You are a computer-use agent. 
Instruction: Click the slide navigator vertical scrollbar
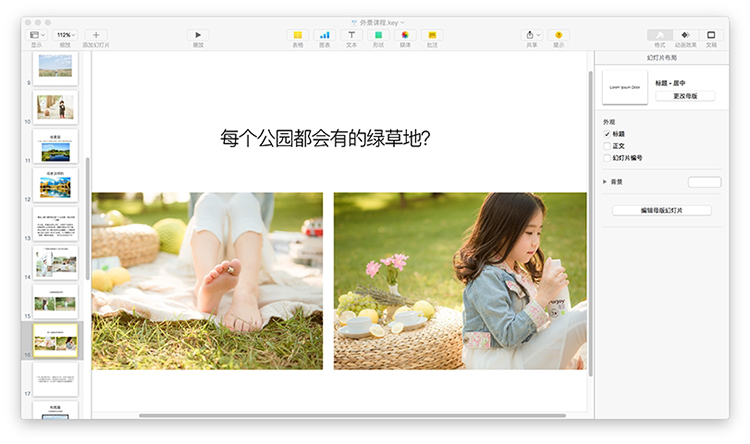[x=88, y=219]
